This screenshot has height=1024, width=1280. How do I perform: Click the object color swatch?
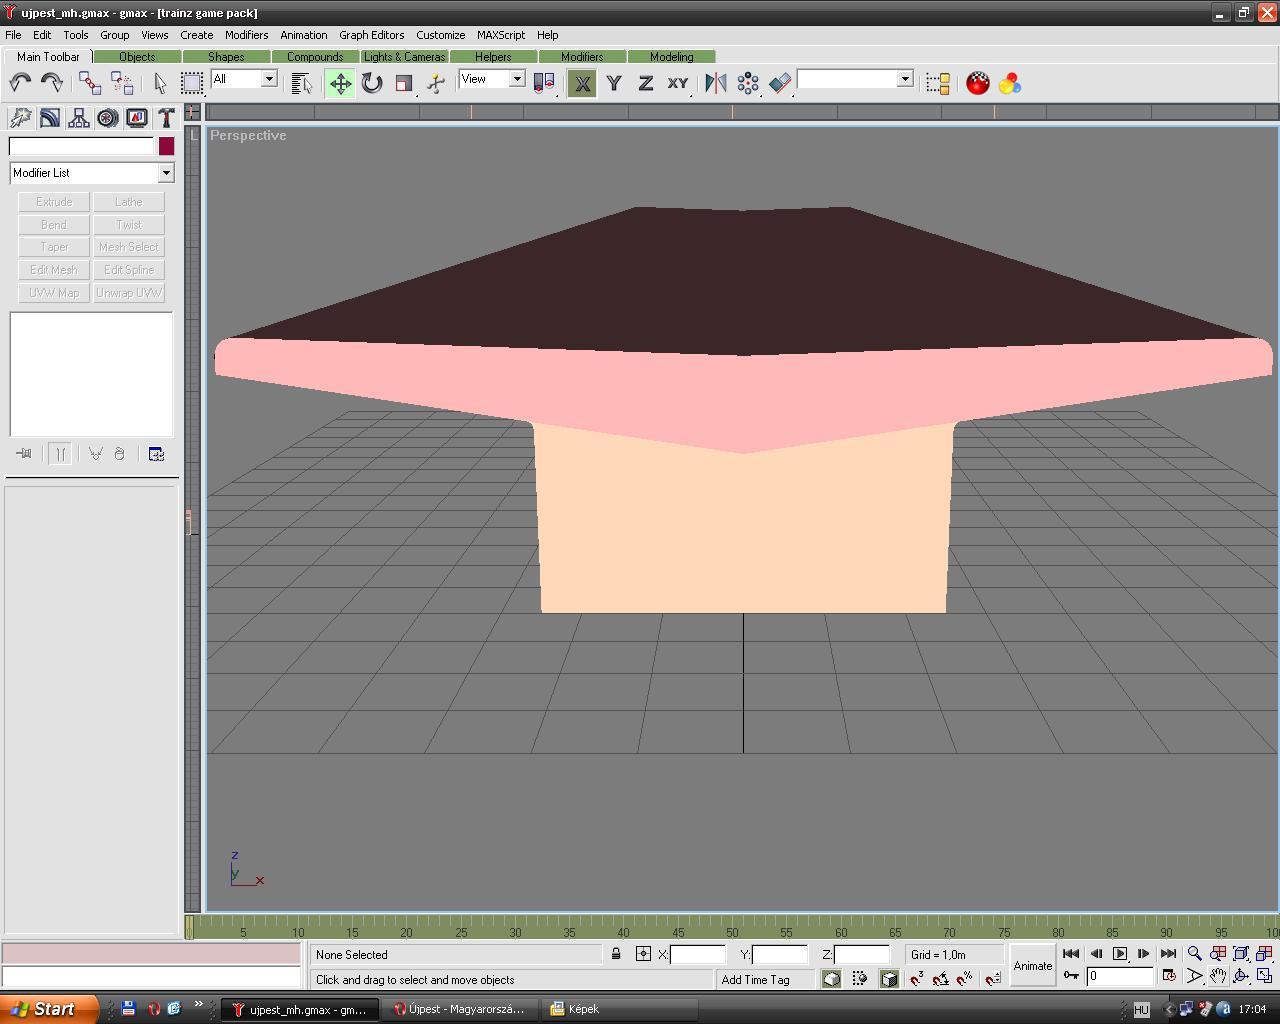166,146
